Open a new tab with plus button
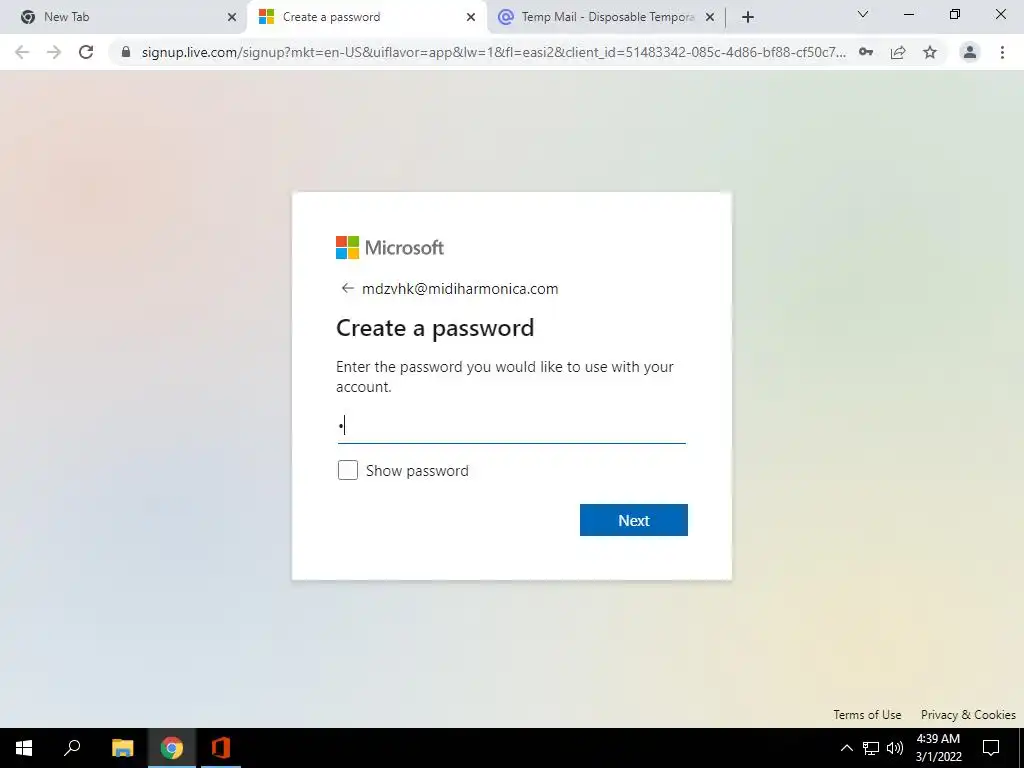 (x=748, y=17)
